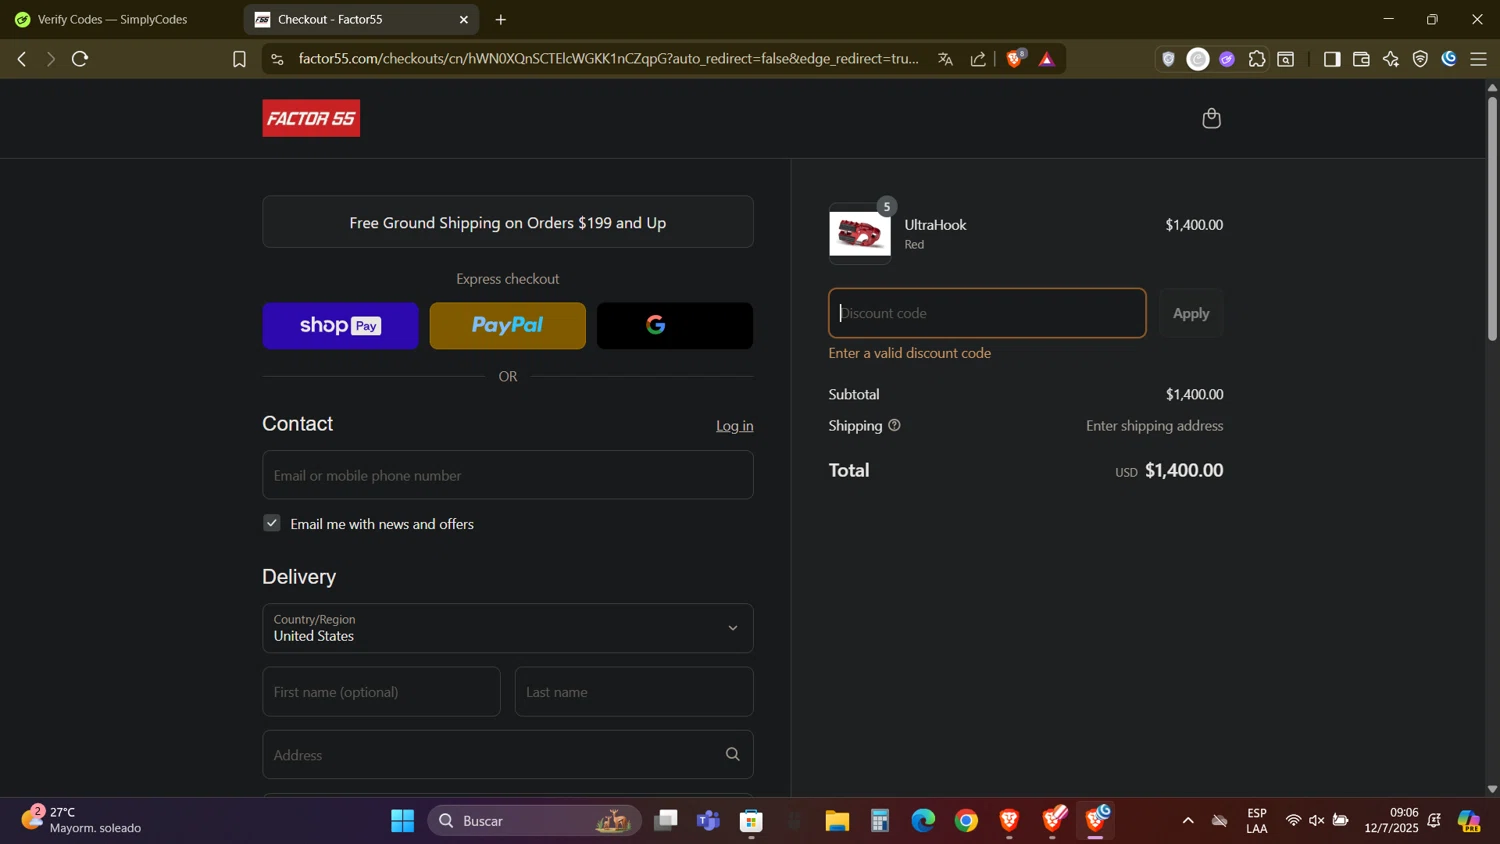
Task: Uncheck Email me with news and offers
Action: click(272, 523)
